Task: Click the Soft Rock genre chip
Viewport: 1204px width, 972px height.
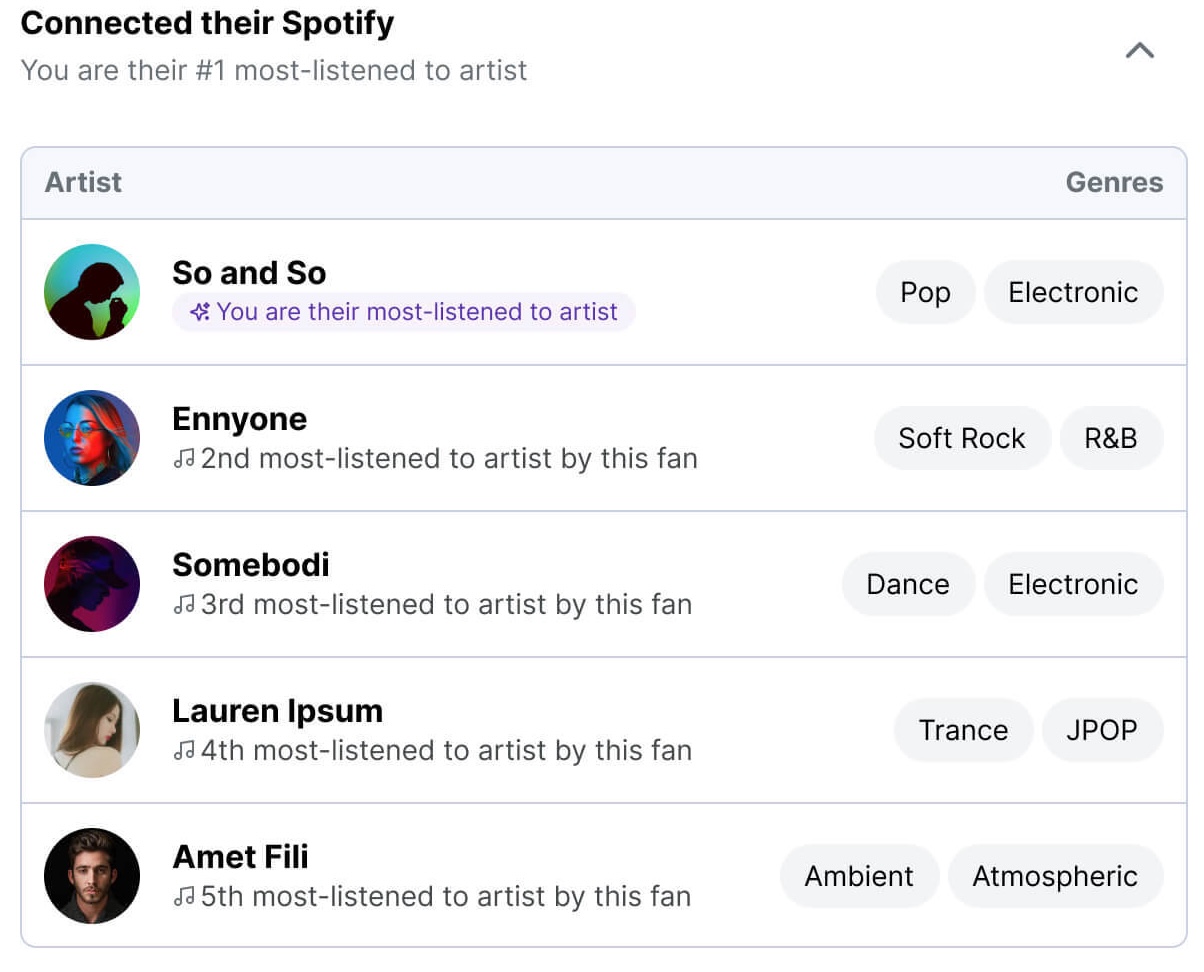Action: click(962, 438)
